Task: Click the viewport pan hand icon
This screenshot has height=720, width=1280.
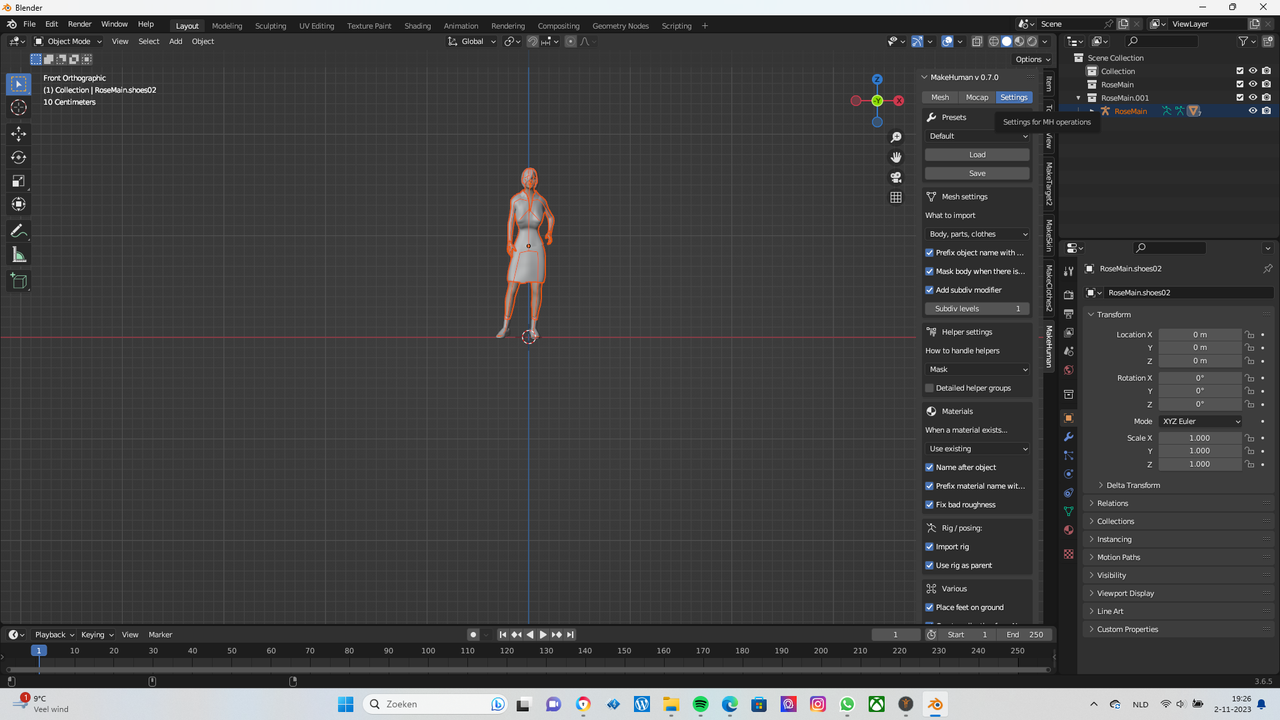Action: (x=896, y=157)
